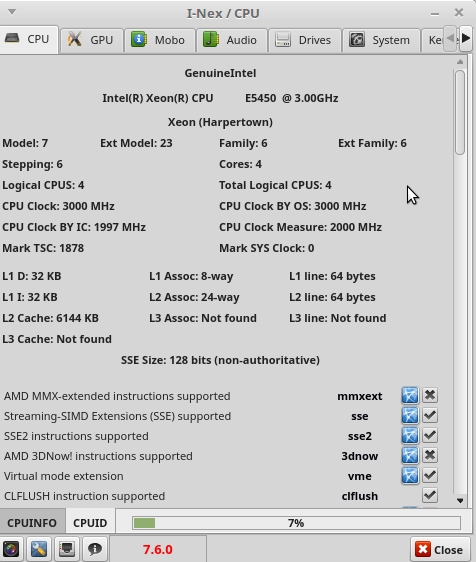Open the wrench settings tool
Viewport: 476px width, 562px height.
[x=39, y=549]
